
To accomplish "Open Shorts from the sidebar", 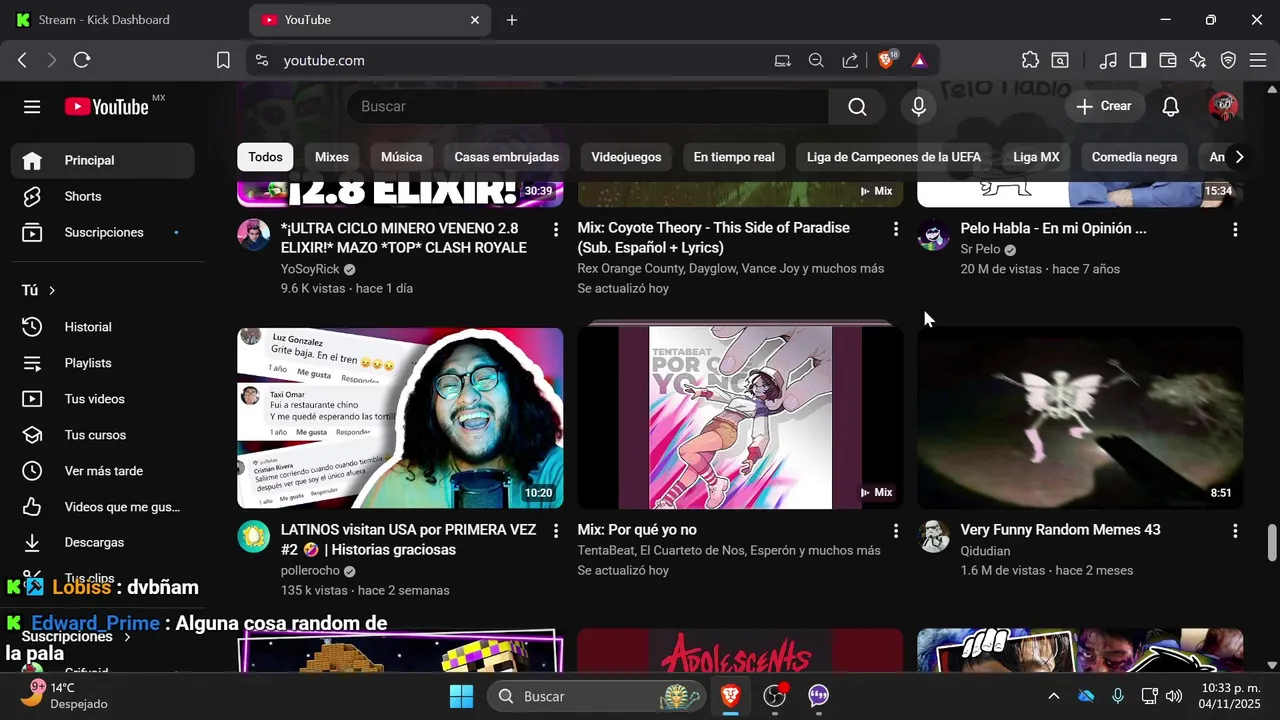I will point(103,196).
